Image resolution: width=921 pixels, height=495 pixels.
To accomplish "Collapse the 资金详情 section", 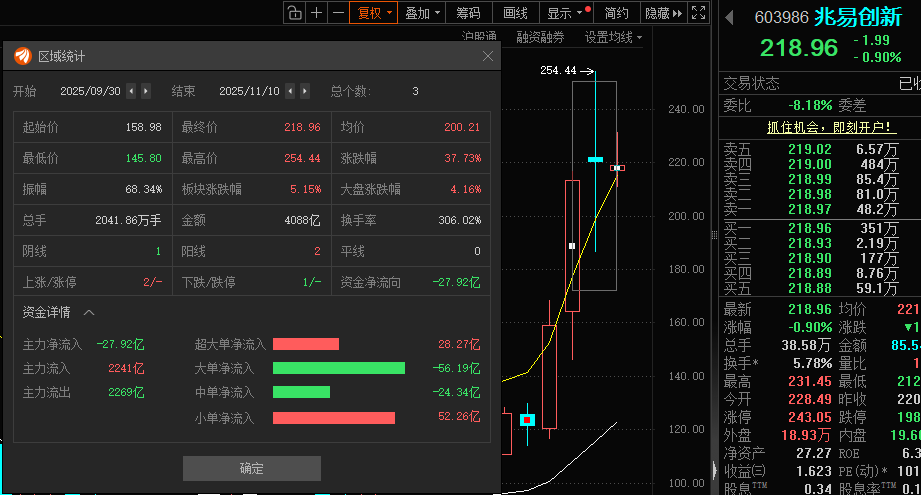I will [89, 312].
